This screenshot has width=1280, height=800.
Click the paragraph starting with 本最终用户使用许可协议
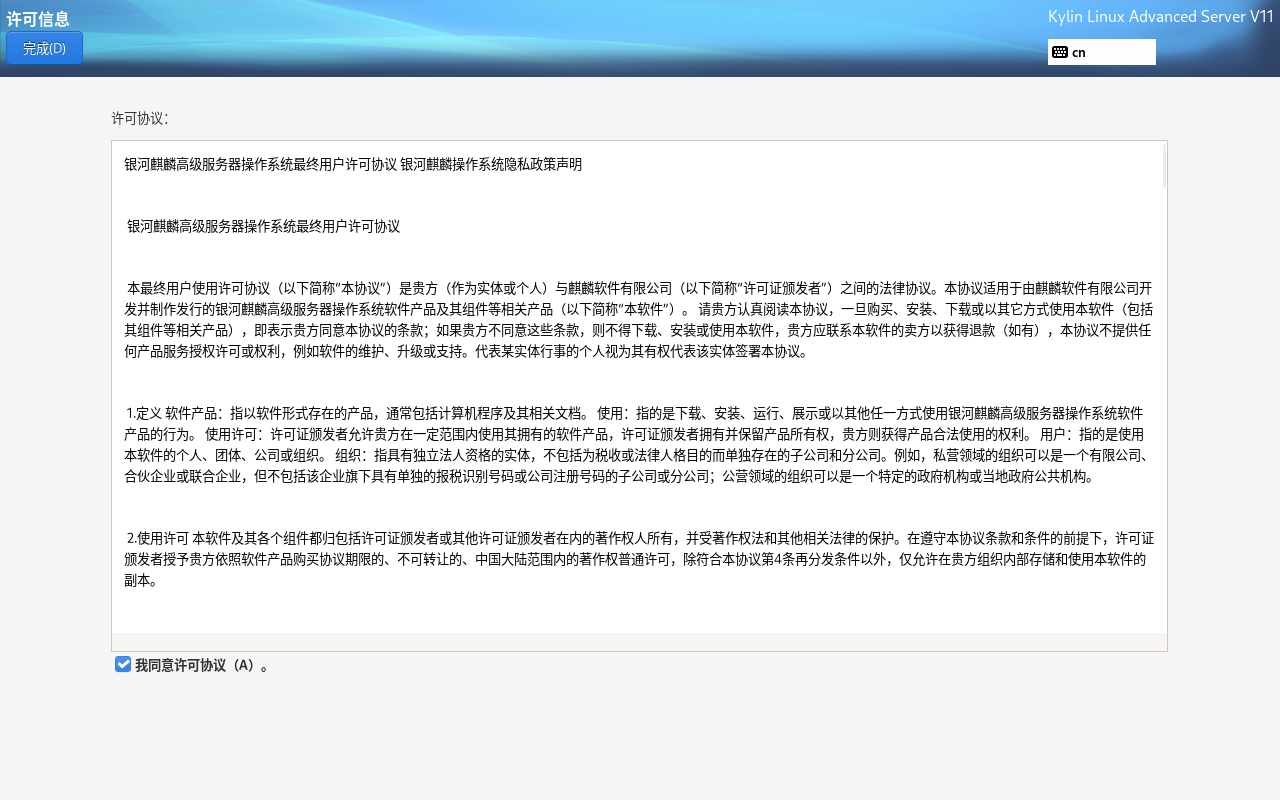point(638,320)
